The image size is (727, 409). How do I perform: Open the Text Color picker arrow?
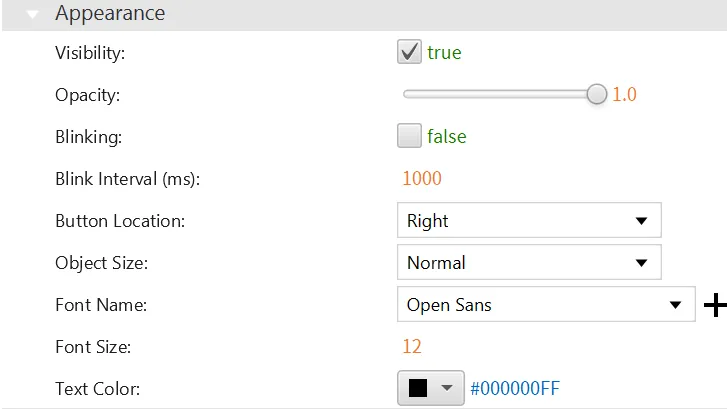(x=447, y=389)
